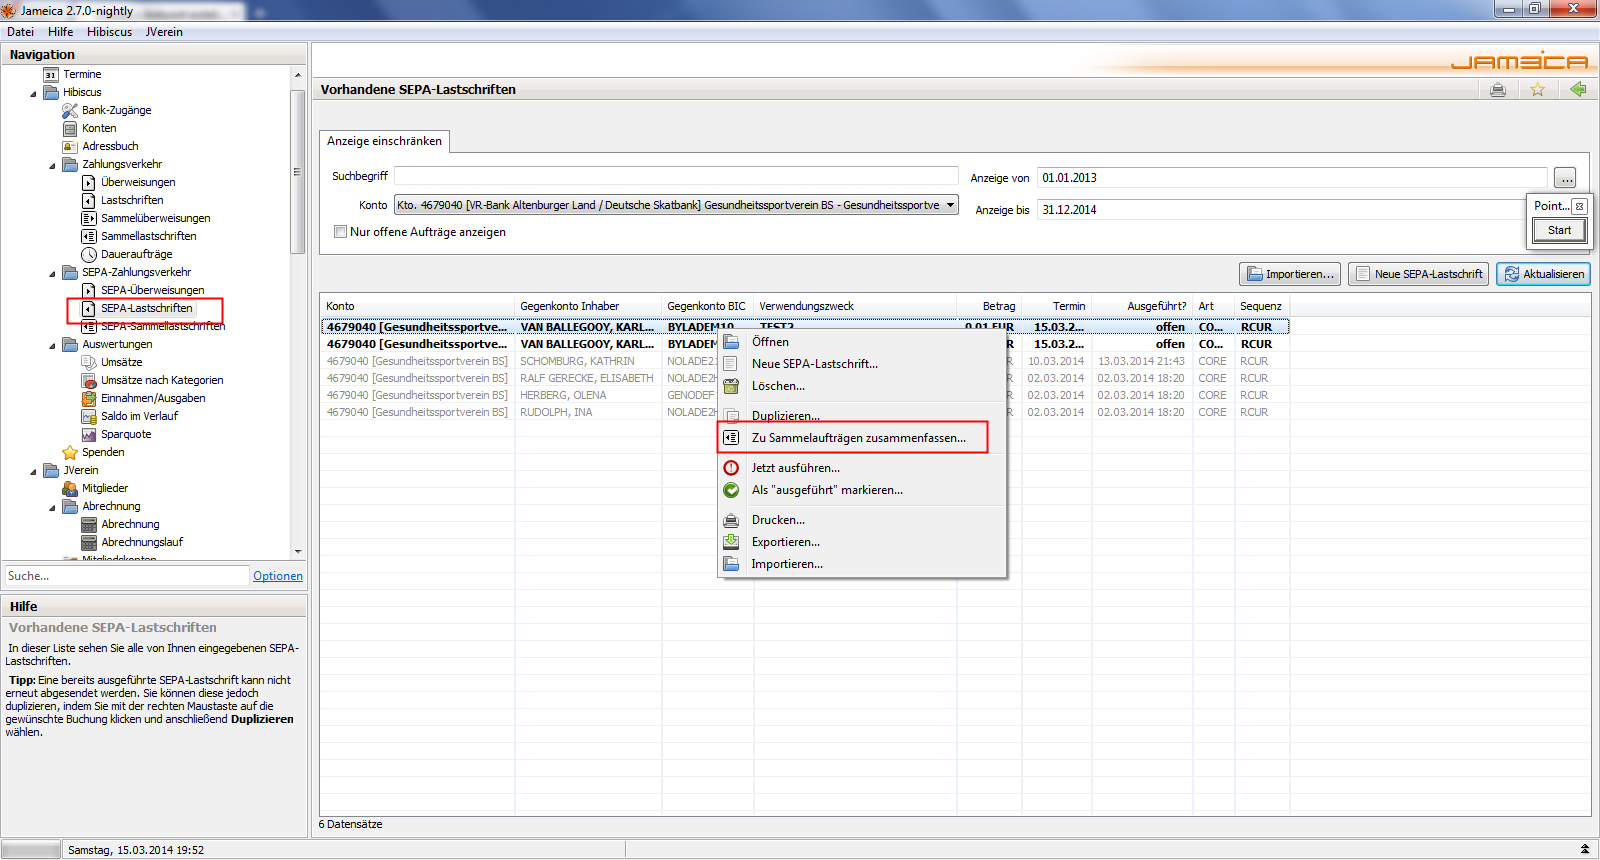Open the Datei menu
1600x860 pixels.
pos(20,32)
